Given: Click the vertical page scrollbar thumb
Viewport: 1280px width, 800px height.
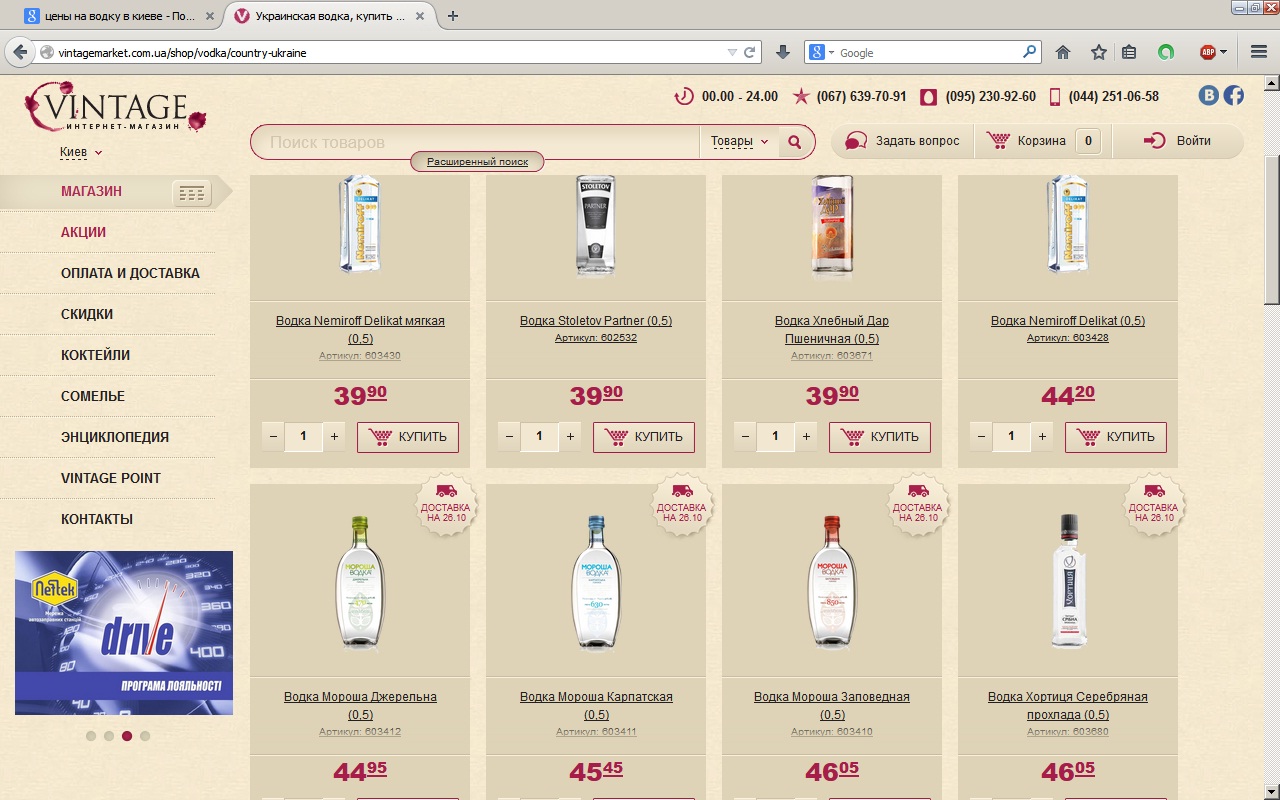Looking at the screenshot, I should click(1272, 230).
